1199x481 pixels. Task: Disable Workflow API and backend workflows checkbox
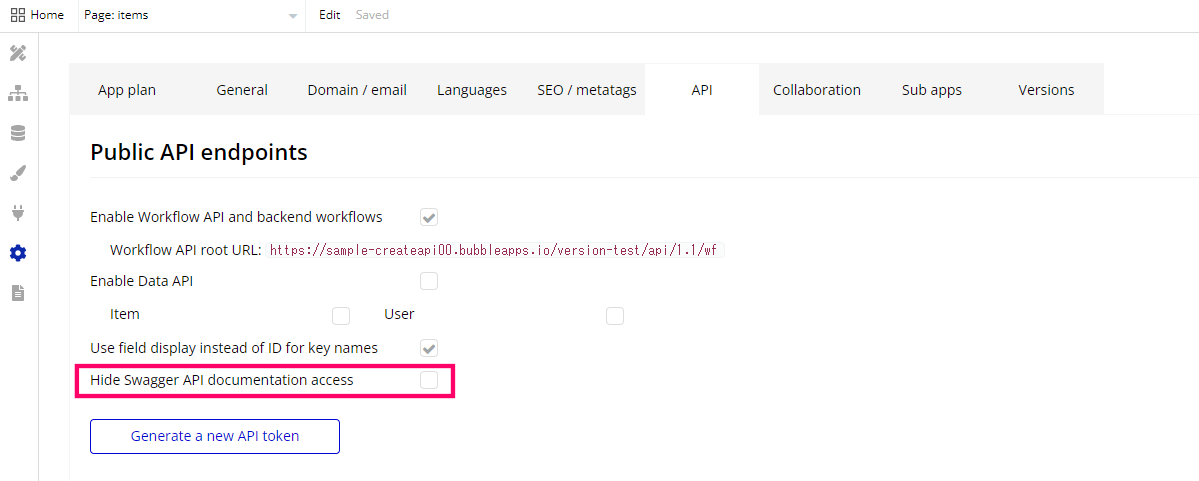[429, 217]
